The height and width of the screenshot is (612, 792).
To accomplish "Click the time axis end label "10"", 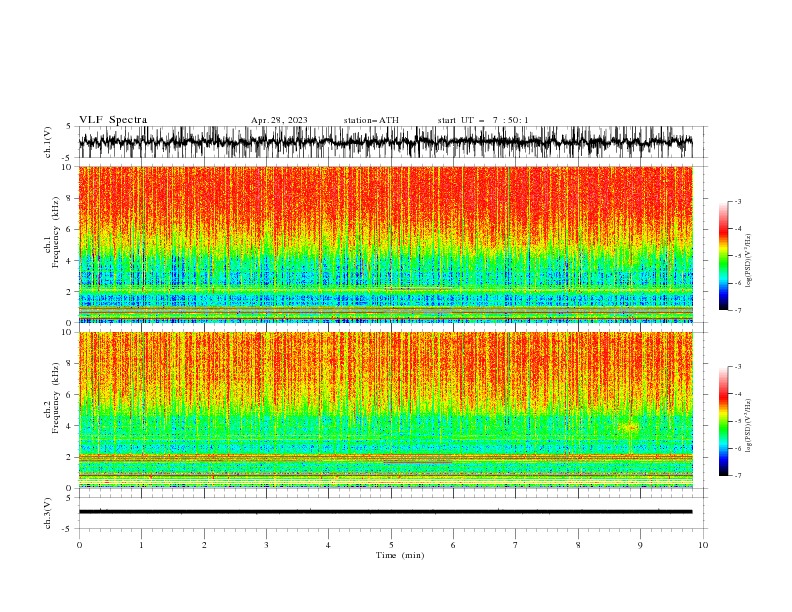I will (703, 545).
